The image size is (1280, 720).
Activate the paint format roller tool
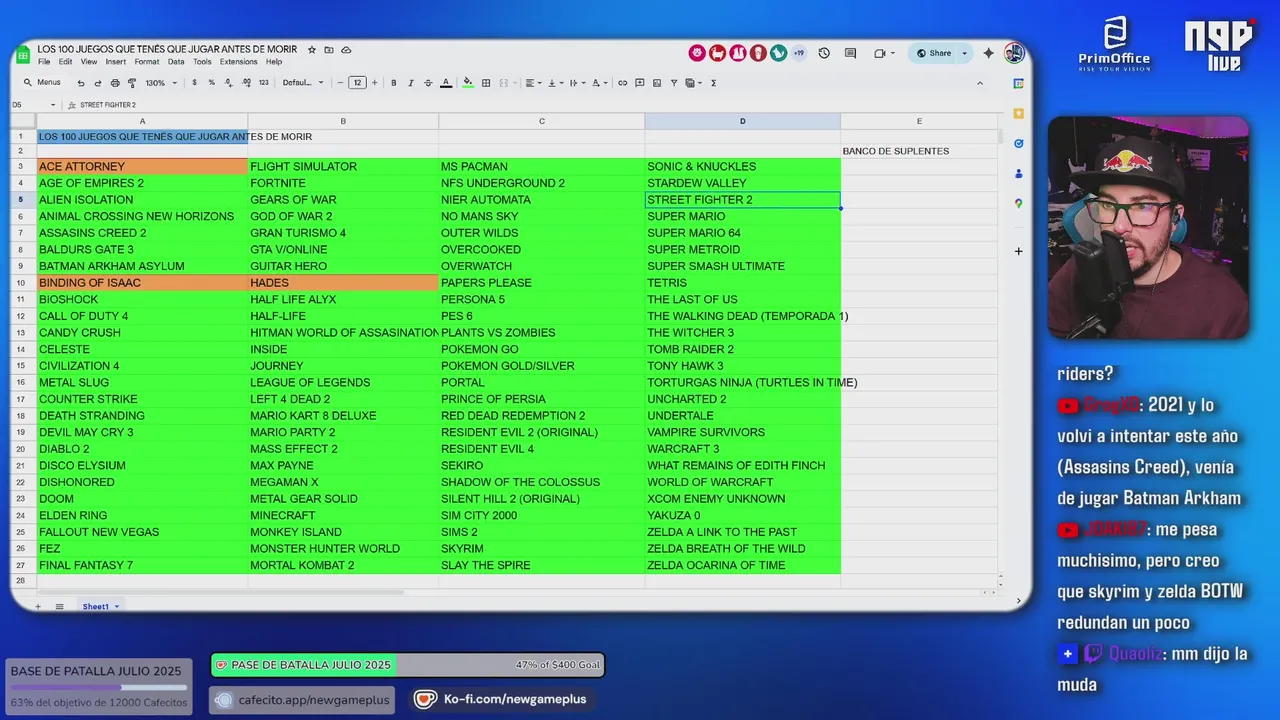(131, 83)
